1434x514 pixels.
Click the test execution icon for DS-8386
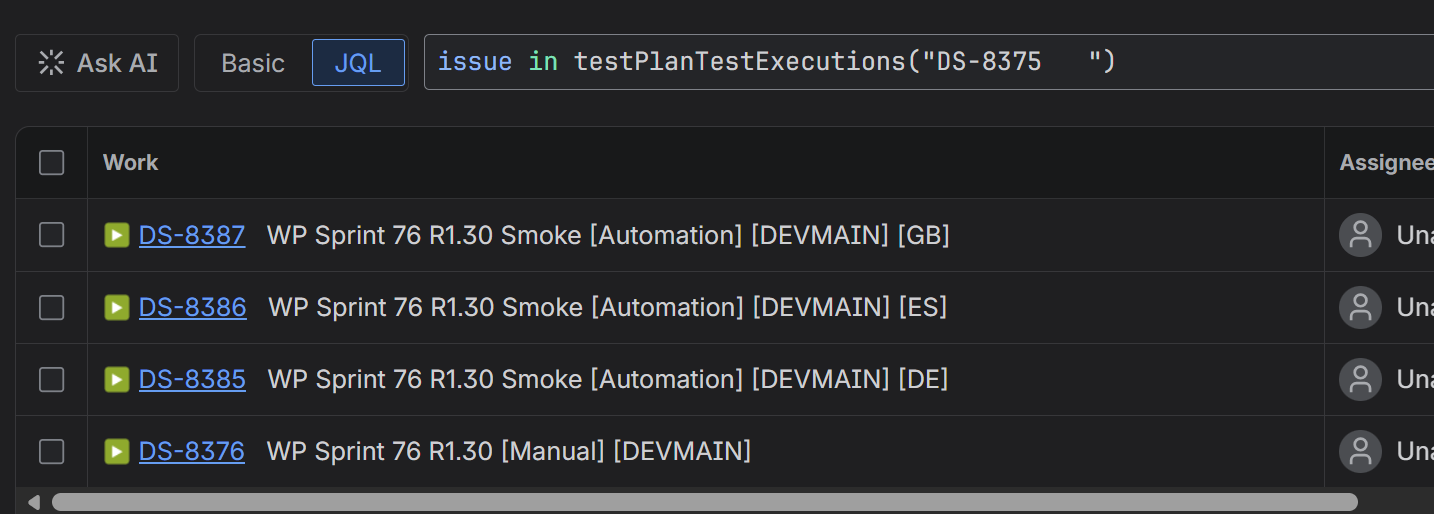(117, 307)
